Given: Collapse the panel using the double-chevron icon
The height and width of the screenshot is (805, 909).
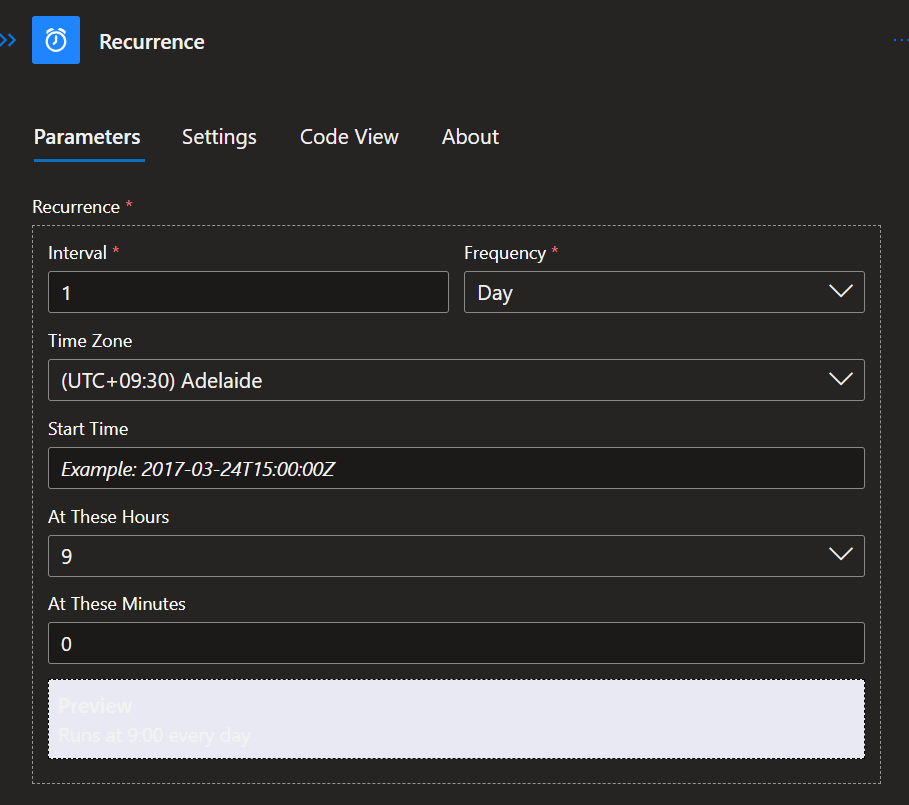Looking at the screenshot, I should (8, 41).
